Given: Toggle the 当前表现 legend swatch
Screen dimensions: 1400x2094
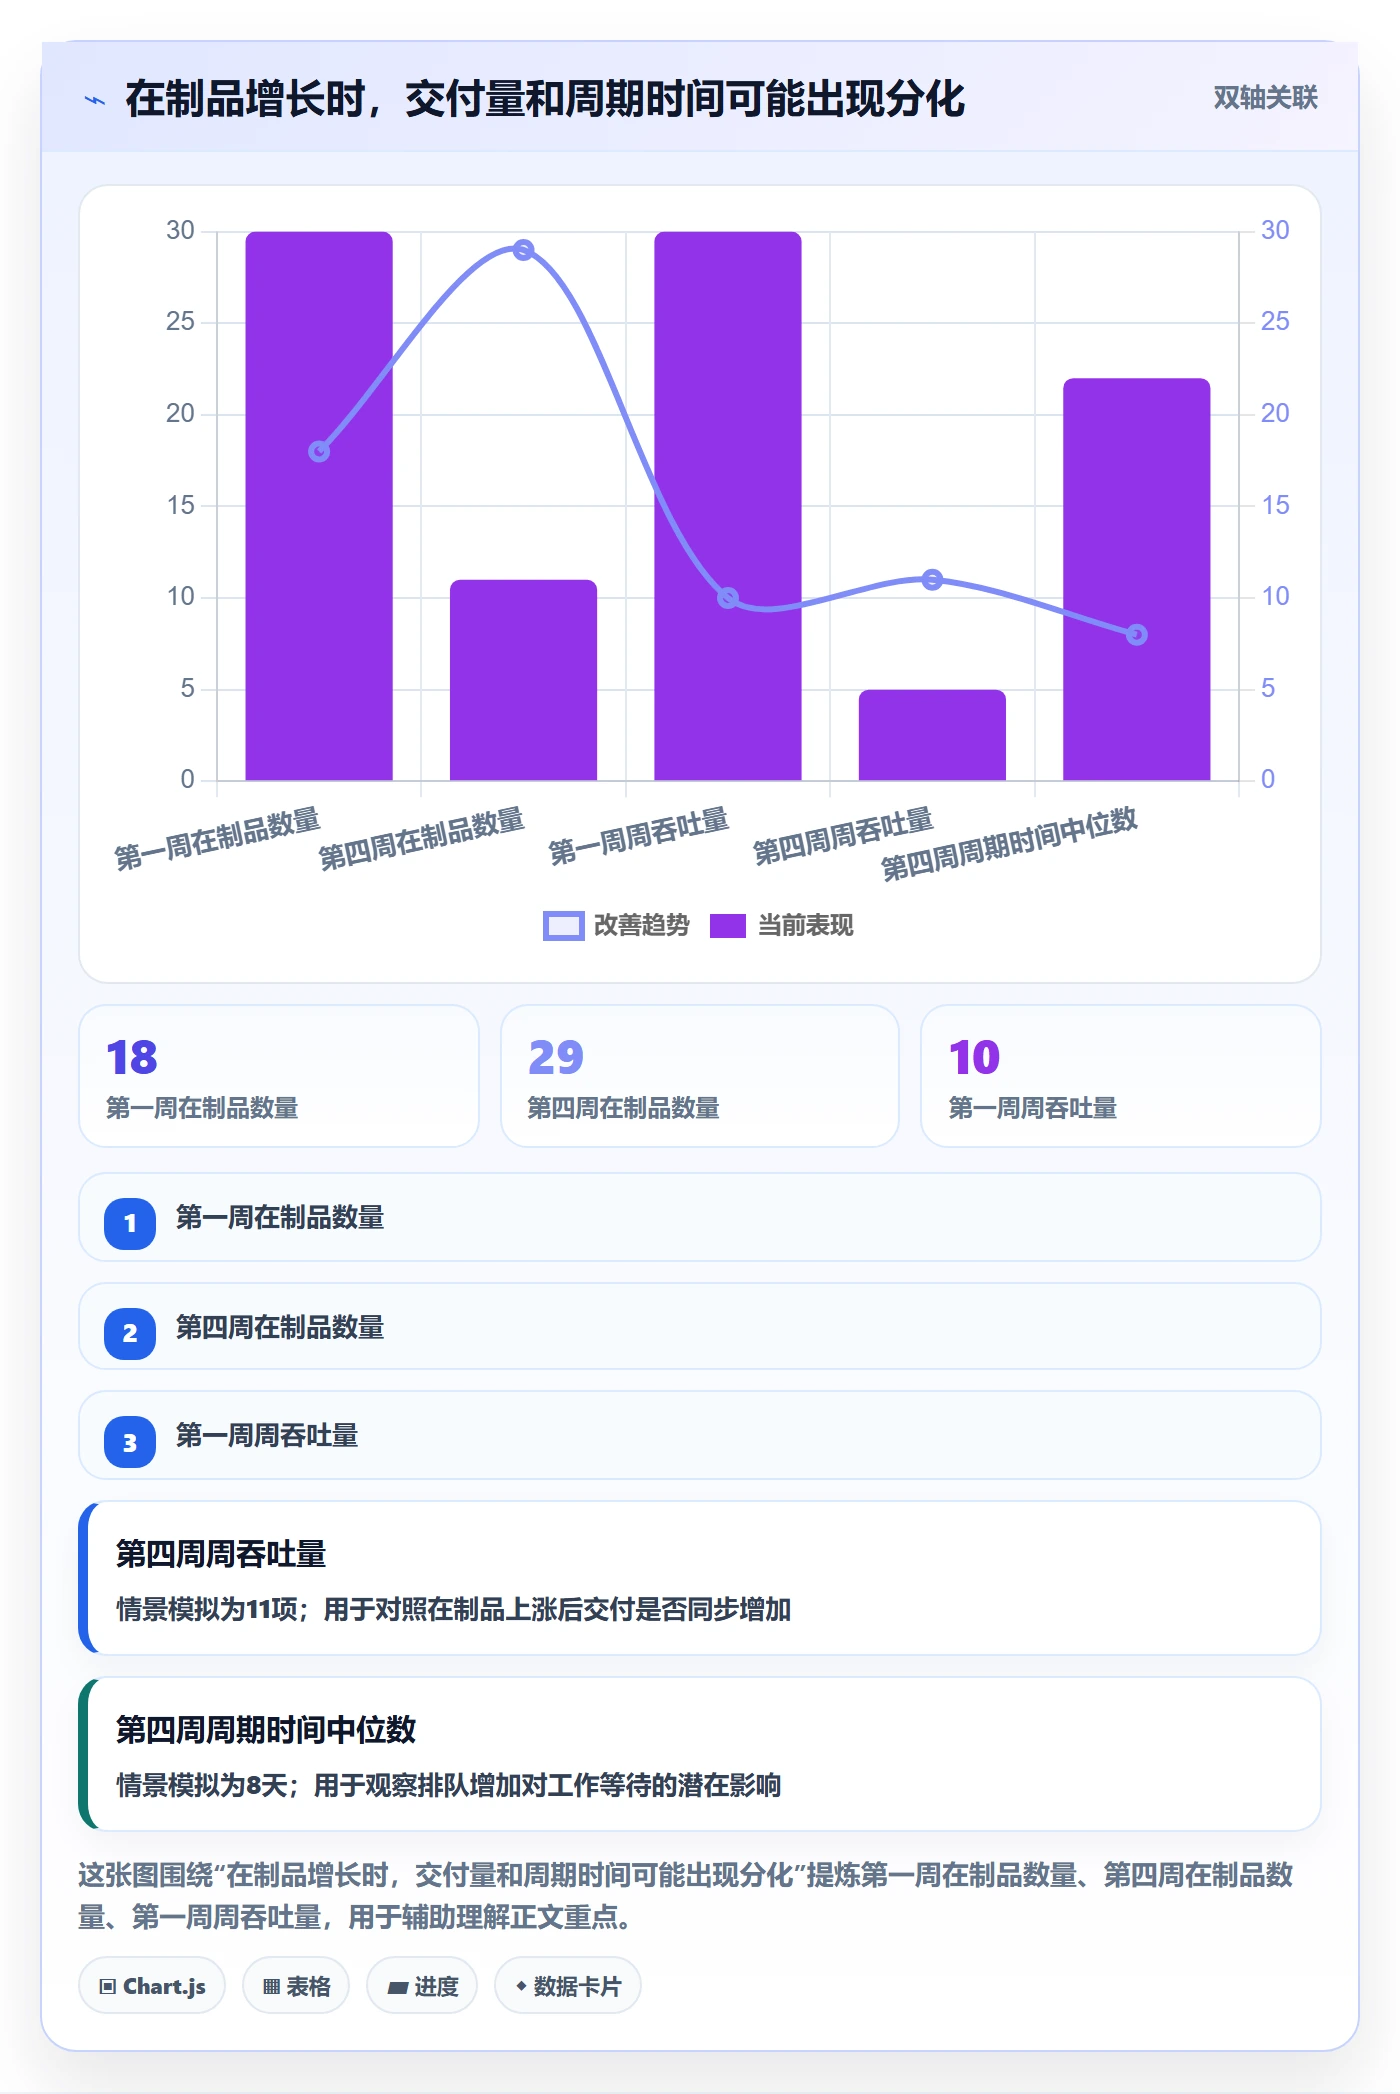Looking at the screenshot, I should point(728,926).
